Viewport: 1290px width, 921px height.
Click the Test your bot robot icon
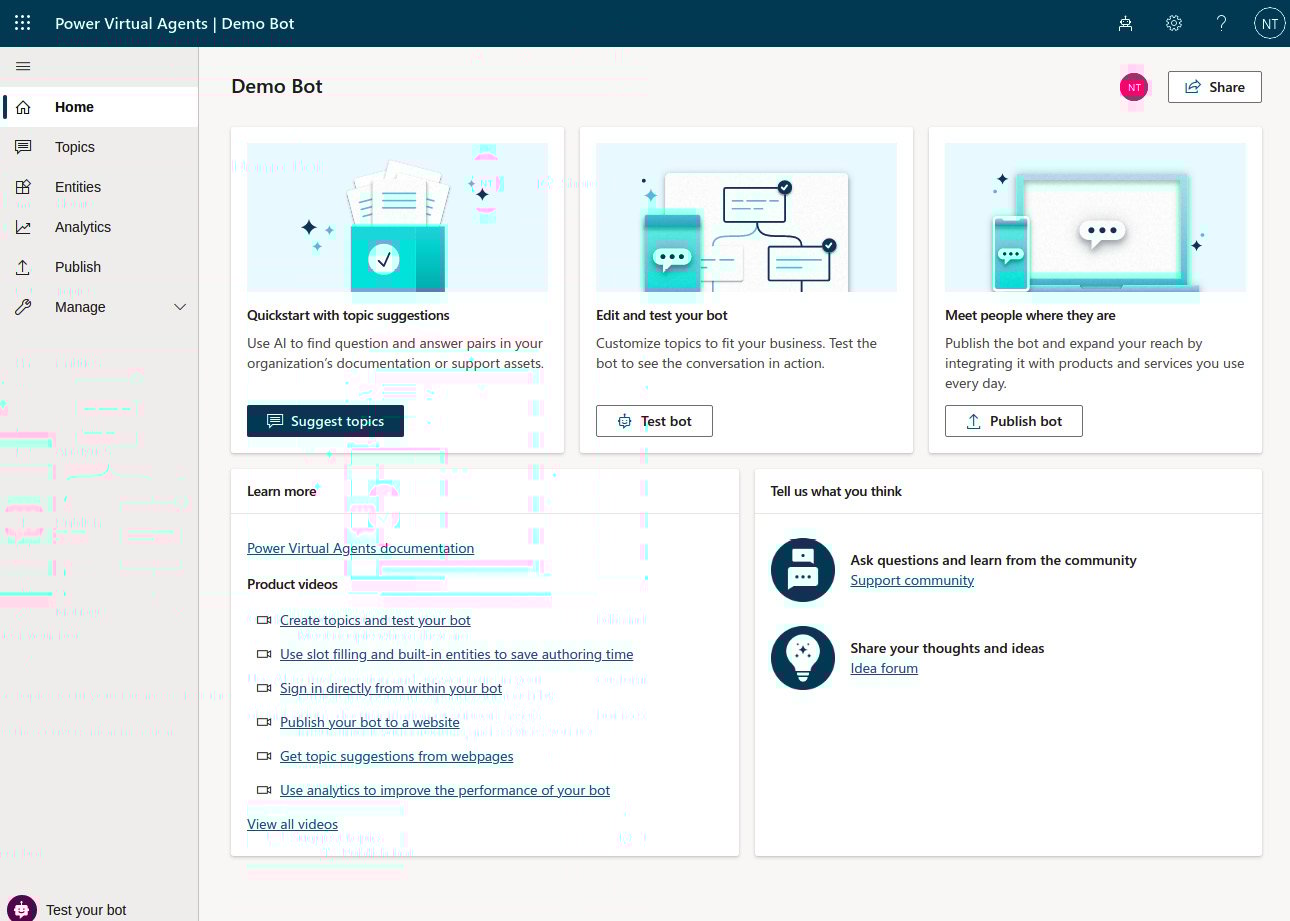[x=23, y=909]
